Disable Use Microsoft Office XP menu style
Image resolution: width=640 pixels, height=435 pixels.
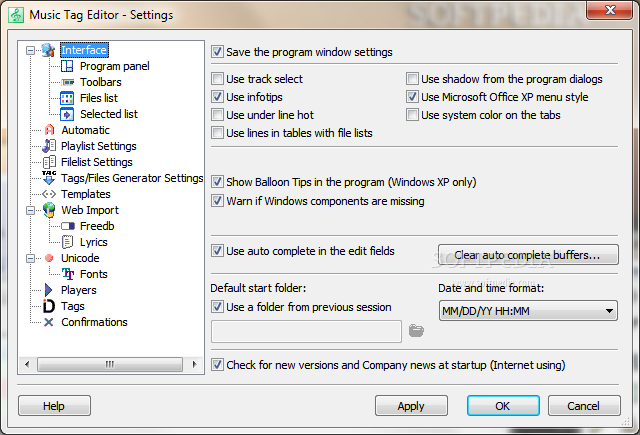pos(412,97)
